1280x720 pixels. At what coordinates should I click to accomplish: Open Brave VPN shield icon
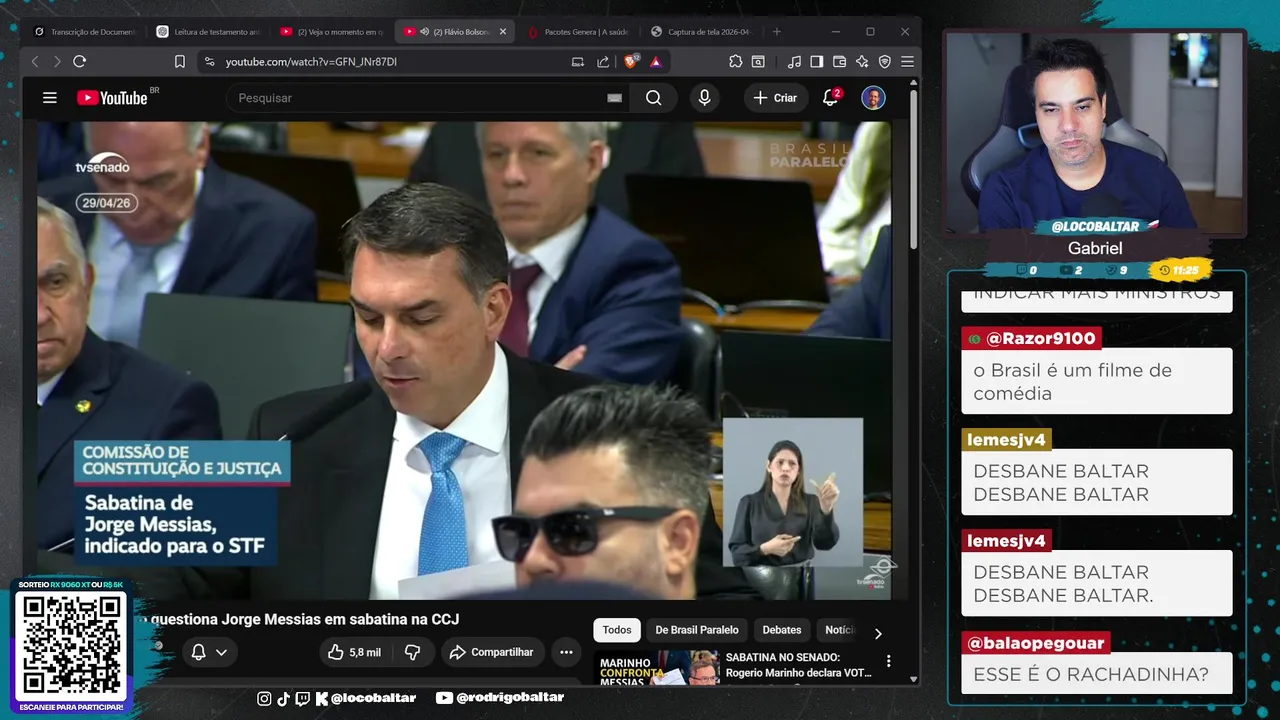click(884, 62)
